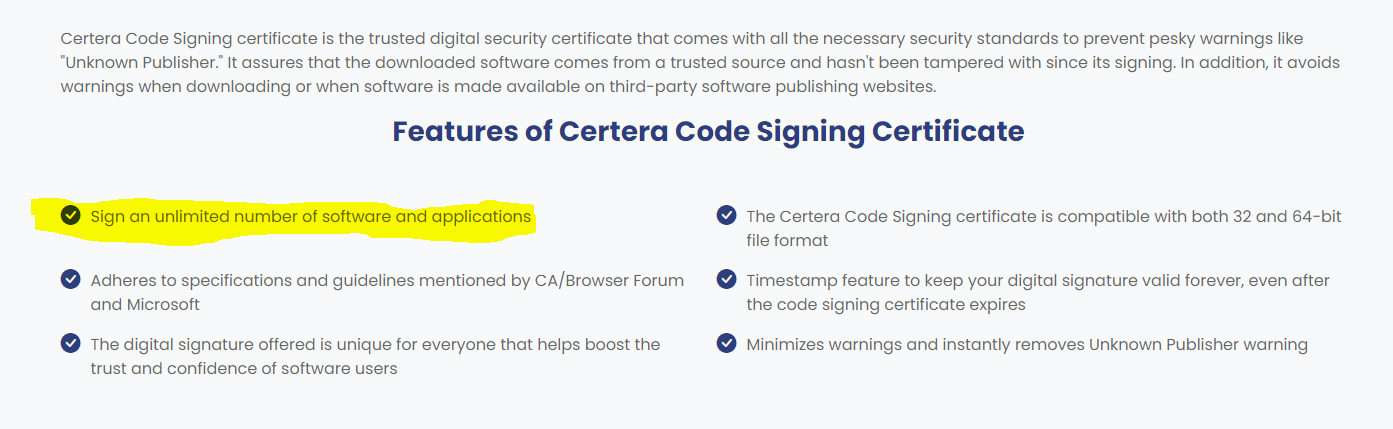Click the yellow-highlighted "Sign an unlimited number" text
The image size is (1393, 429).
point(310,216)
